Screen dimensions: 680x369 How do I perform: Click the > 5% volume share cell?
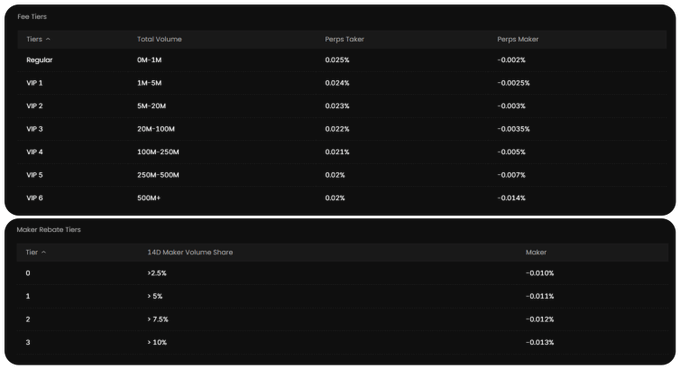[155, 297]
